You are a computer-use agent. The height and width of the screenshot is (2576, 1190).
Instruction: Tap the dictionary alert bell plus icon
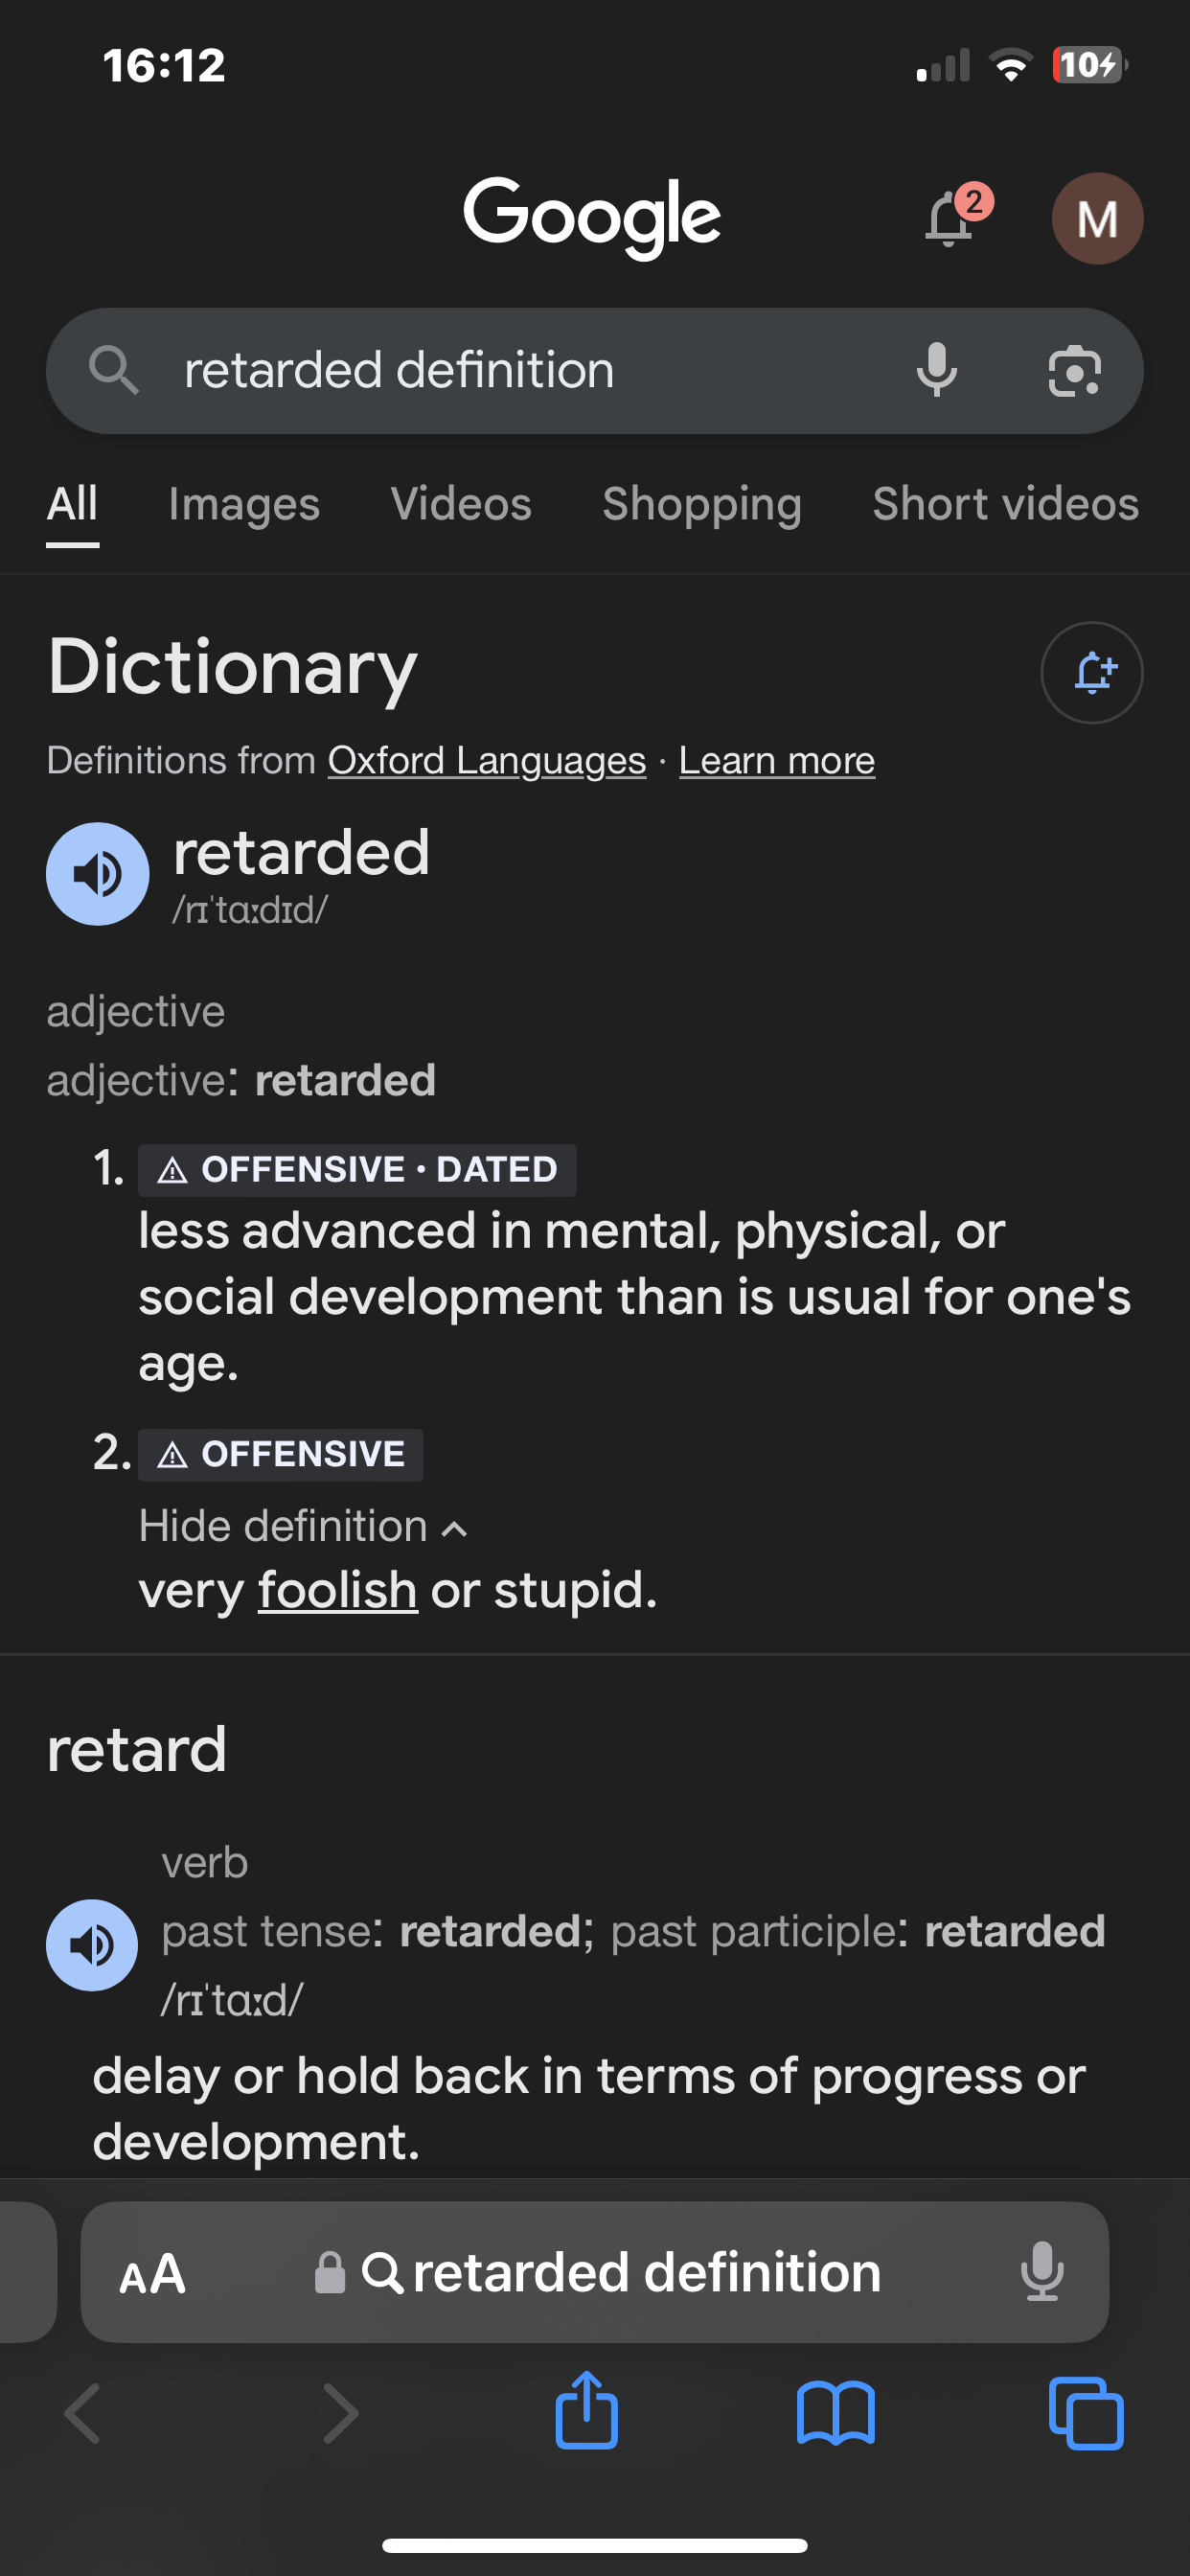pos(1092,672)
